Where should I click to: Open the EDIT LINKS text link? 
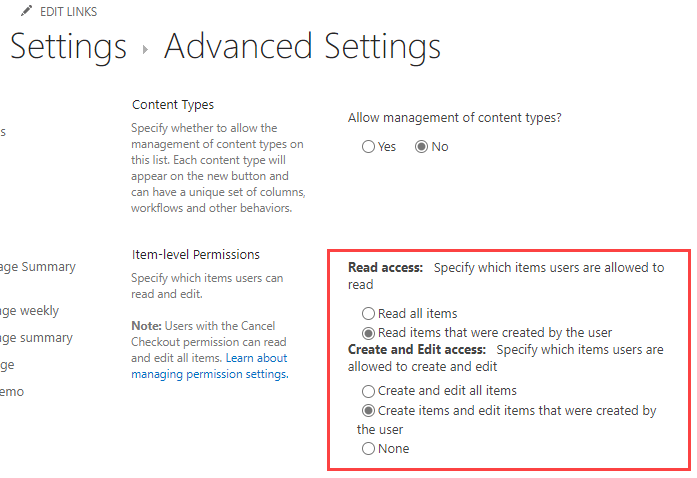coord(69,12)
